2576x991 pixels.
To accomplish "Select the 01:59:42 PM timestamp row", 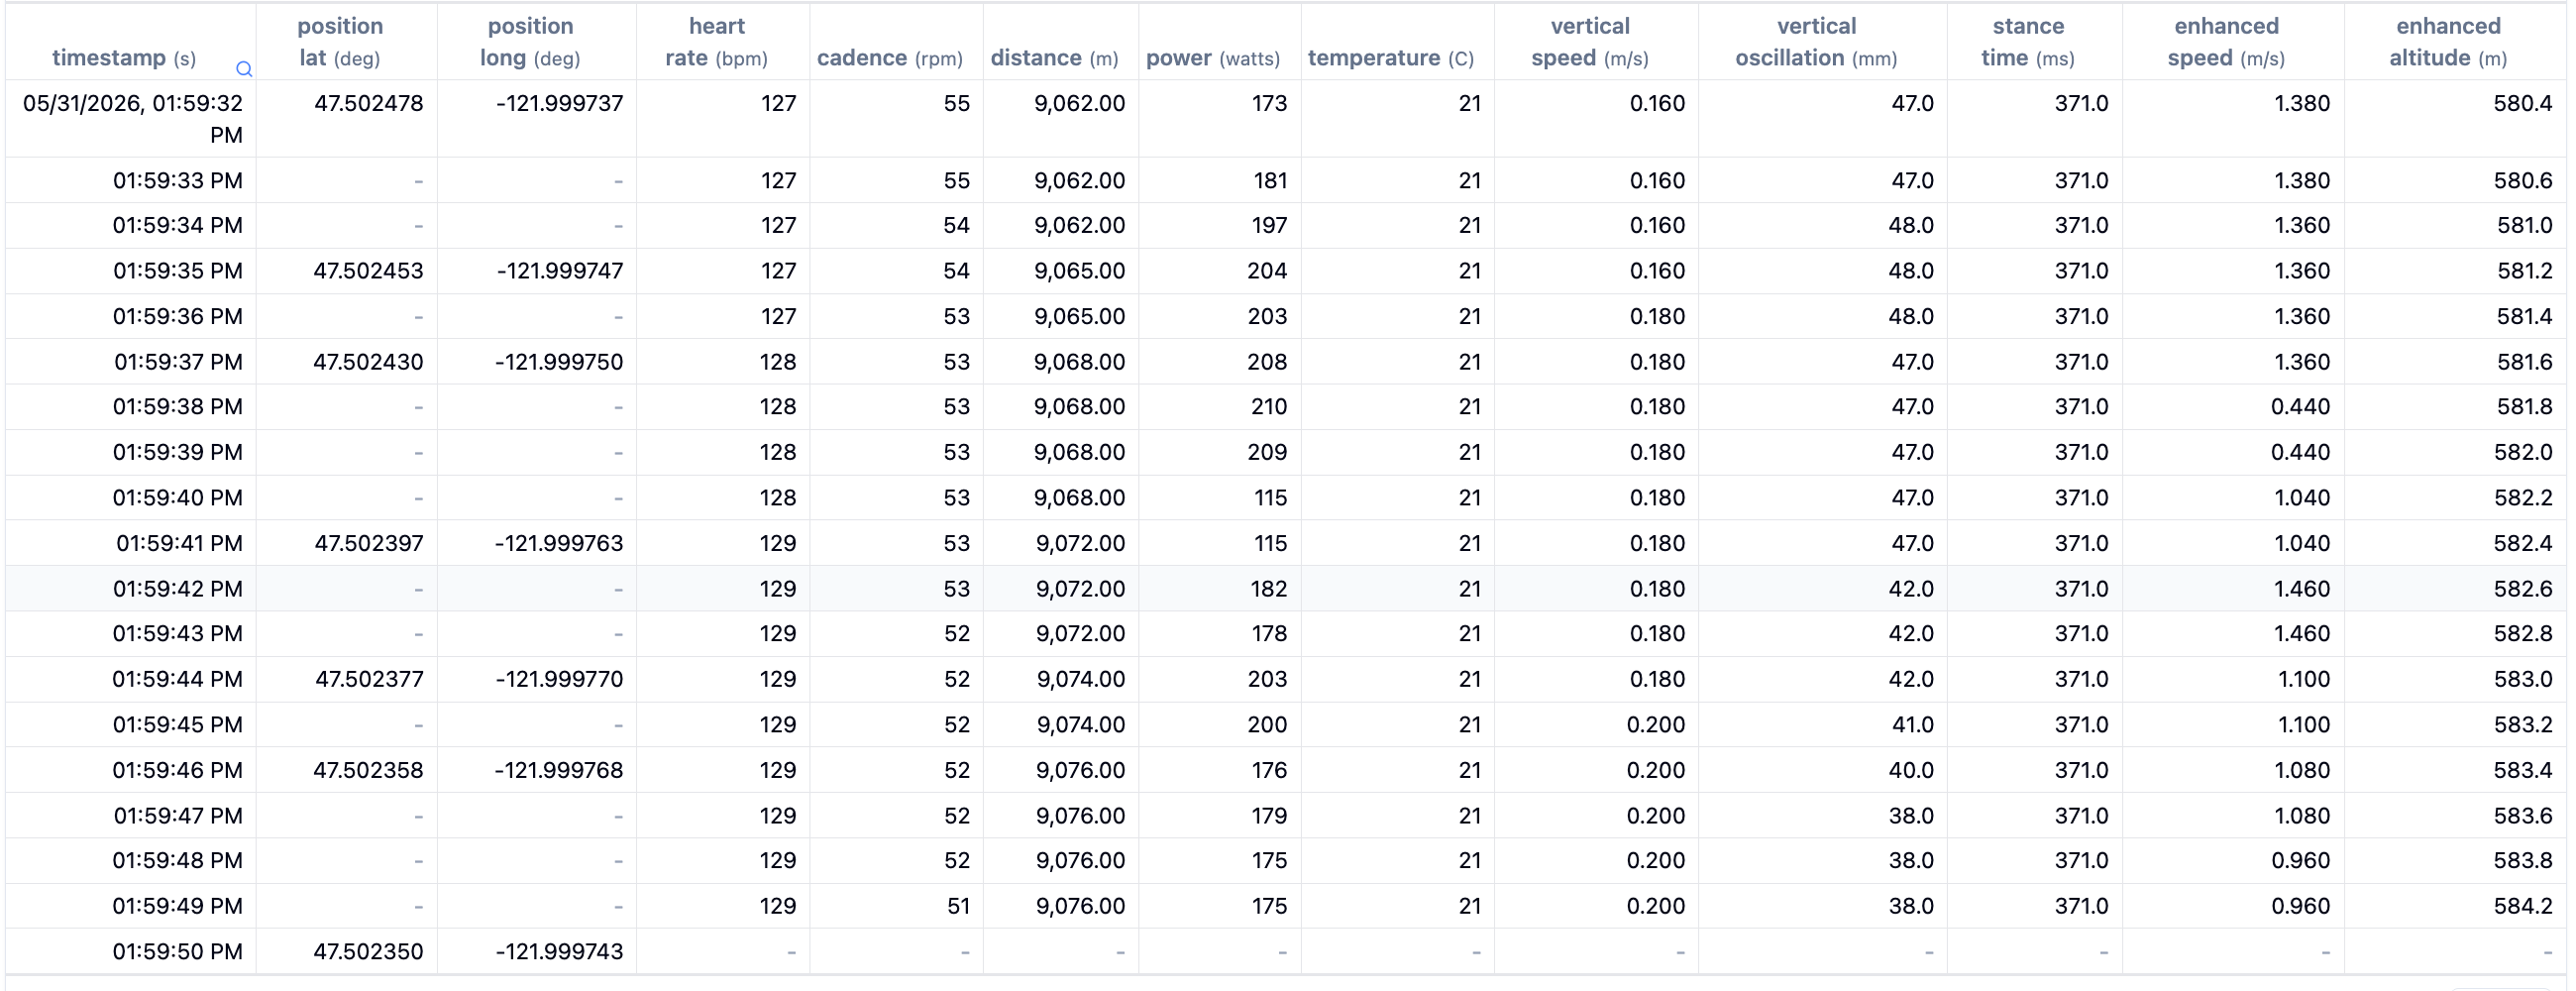I will [x=1286, y=589].
